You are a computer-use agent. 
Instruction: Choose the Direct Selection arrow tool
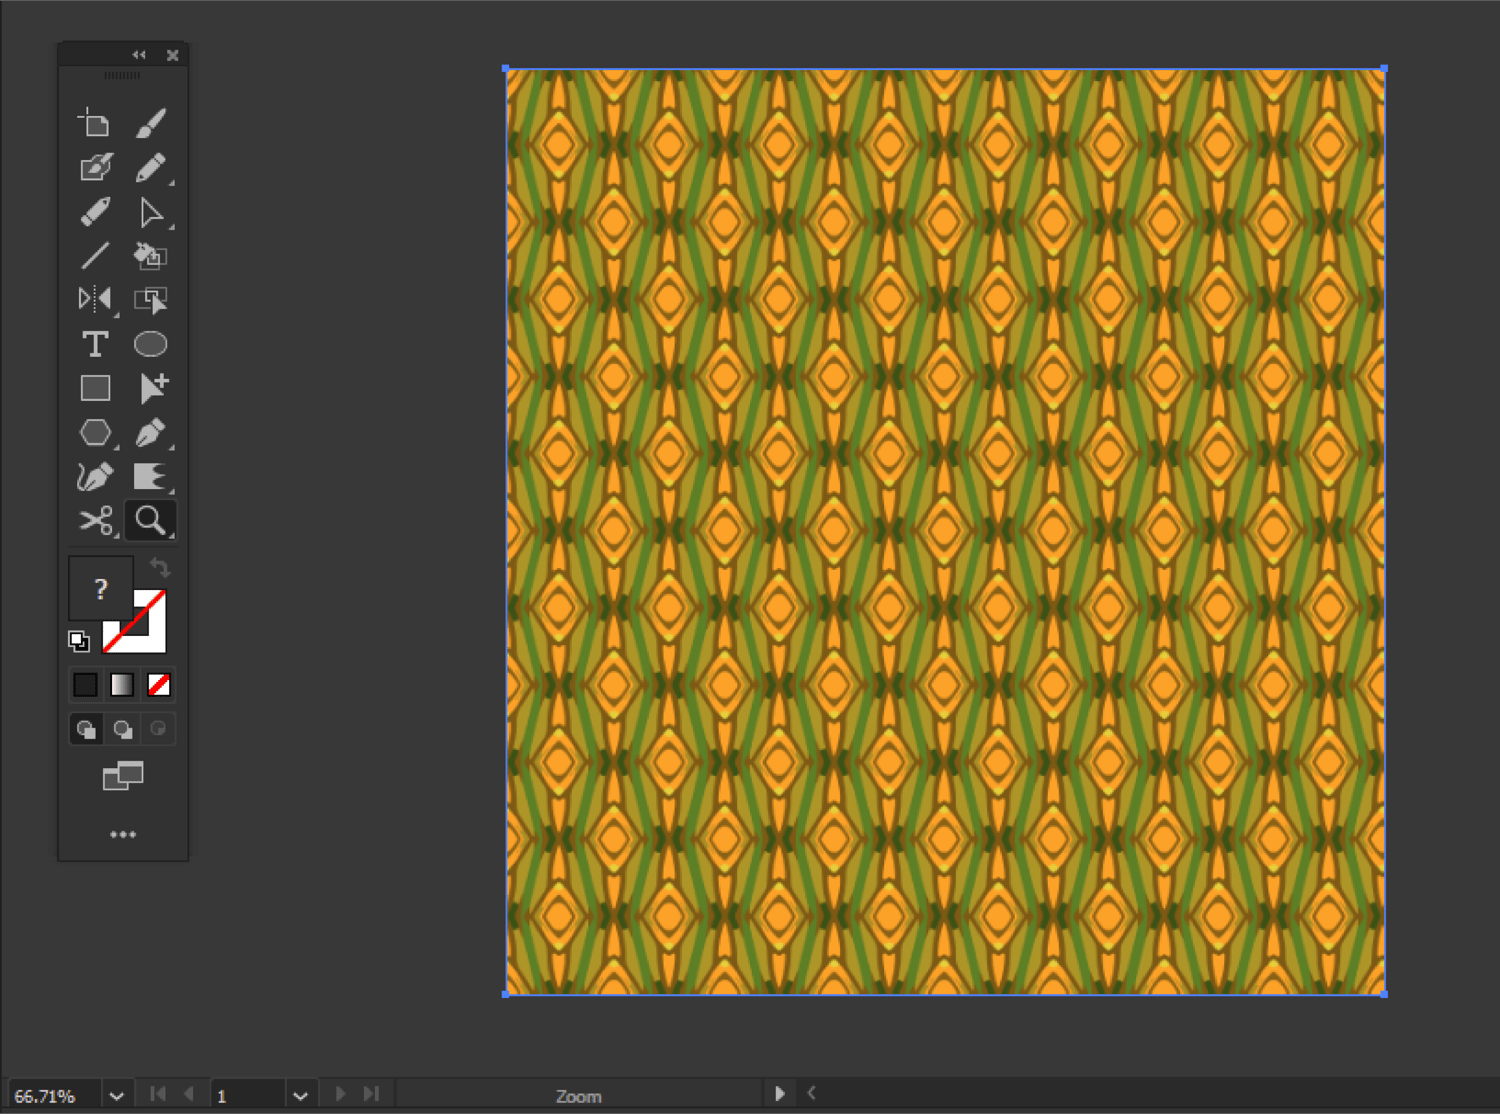[x=152, y=212]
